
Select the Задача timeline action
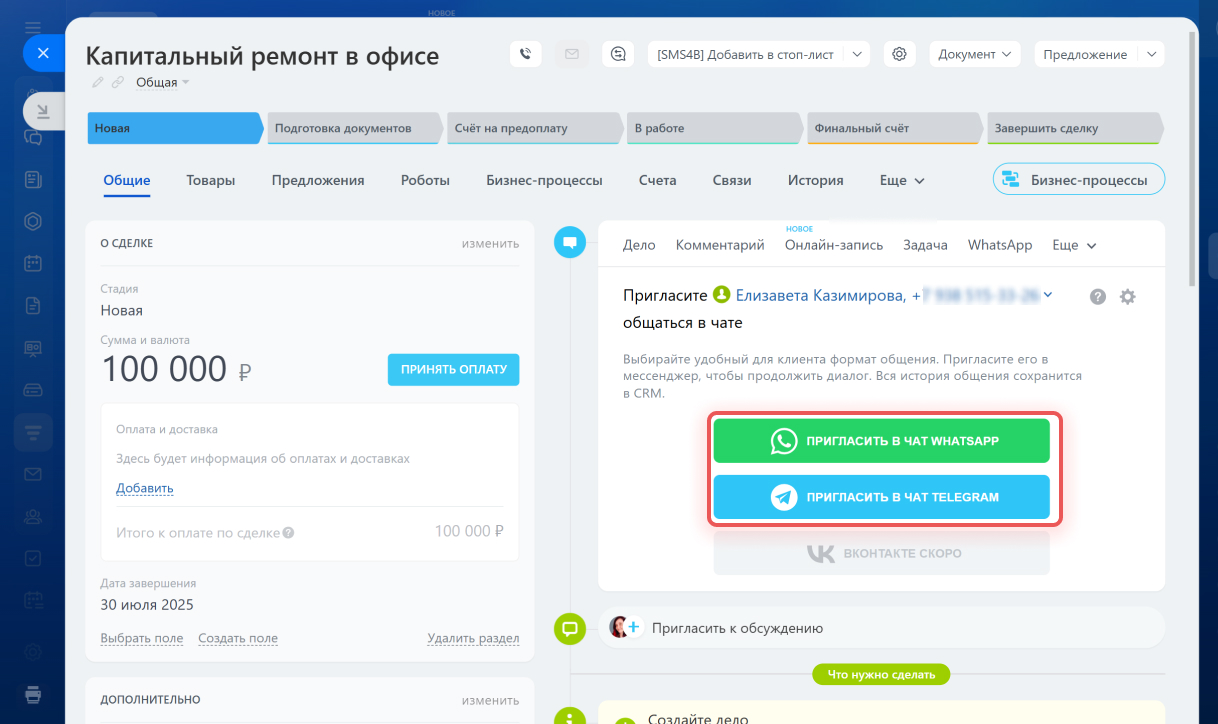tap(925, 245)
